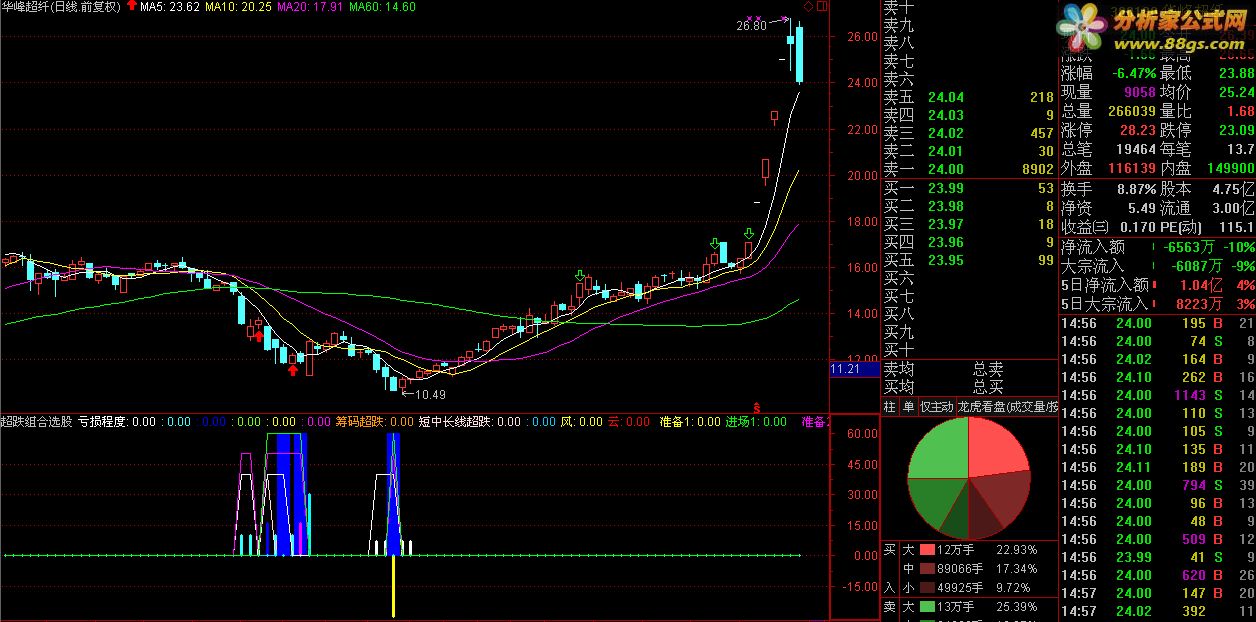
Task: Click the upper red buy arrow near 13.00
Action: click(259, 335)
